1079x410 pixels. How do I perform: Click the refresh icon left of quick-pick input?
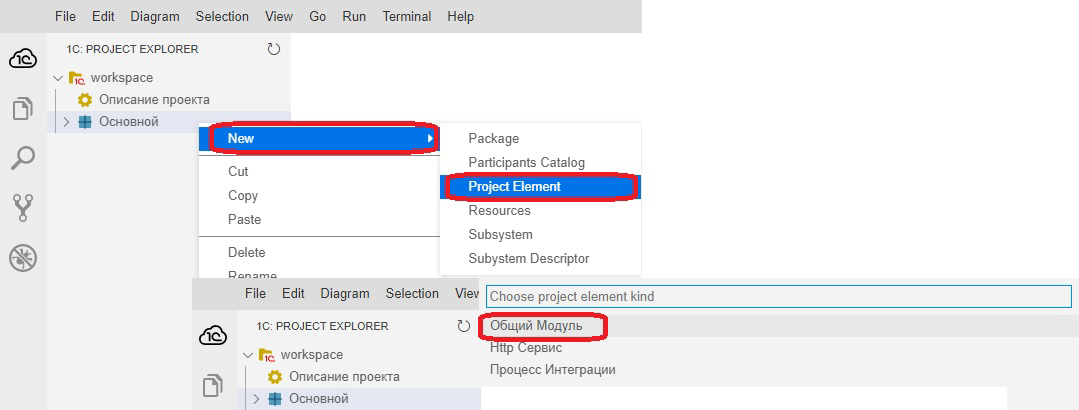463,326
